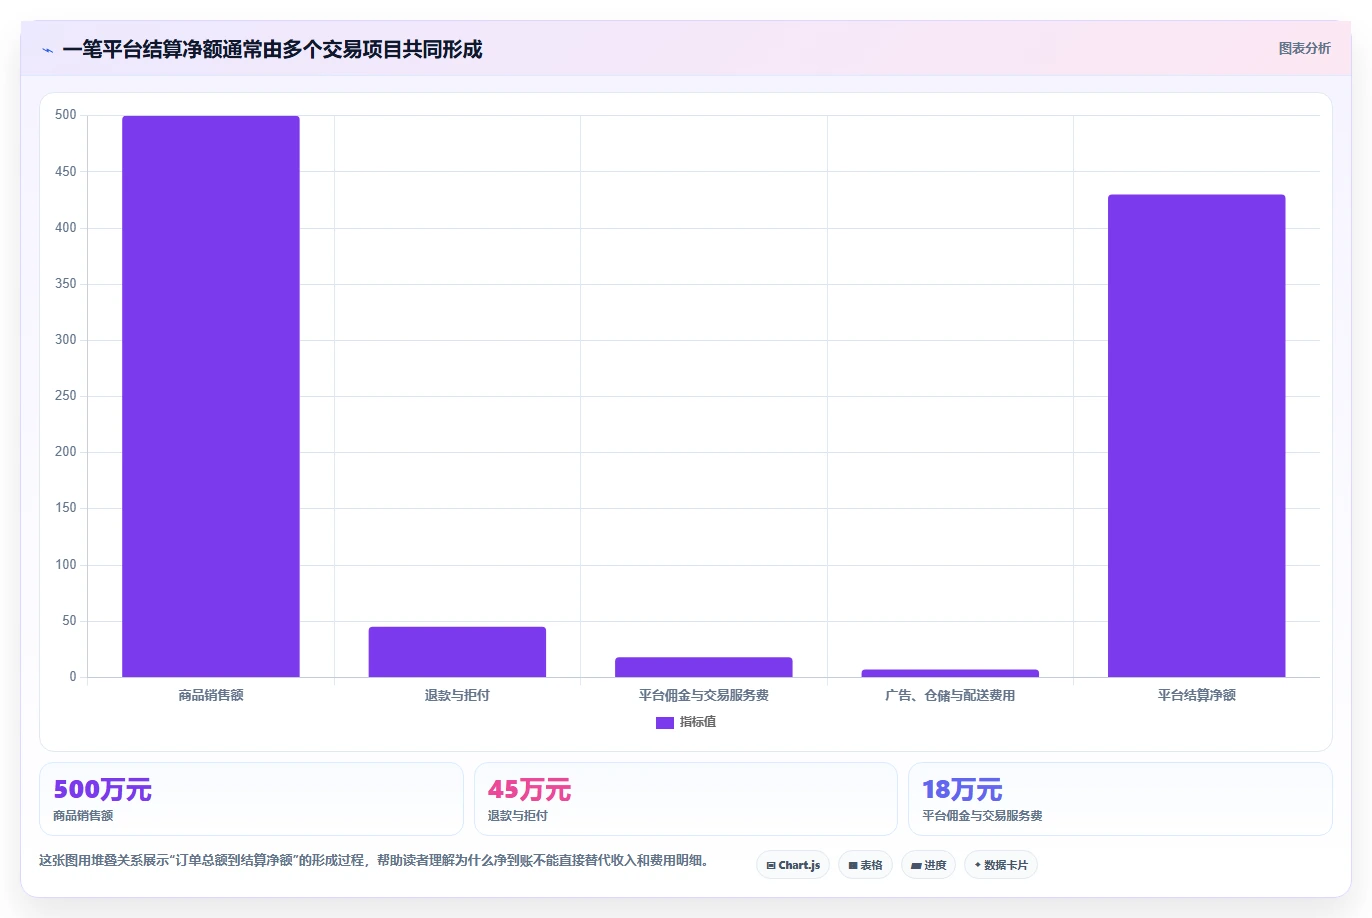Click the lightning icon beside the title
This screenshot has width=1372, height=918.
click(47, 50)
